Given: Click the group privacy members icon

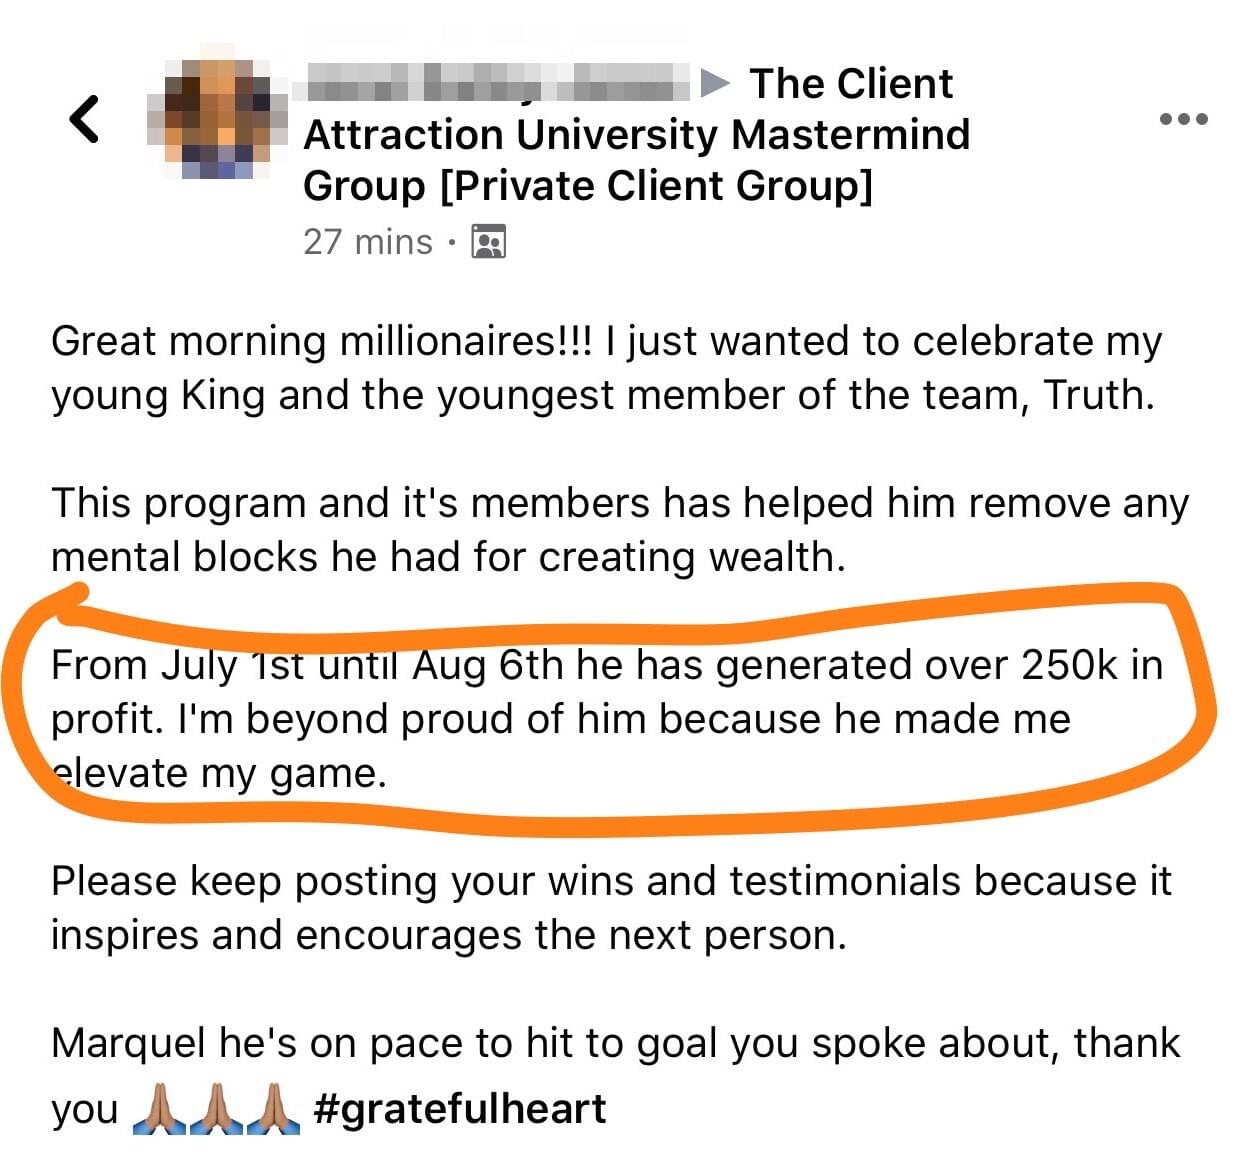Looking at the screenshot, I should pyautogui.click(x=488, y=242).
